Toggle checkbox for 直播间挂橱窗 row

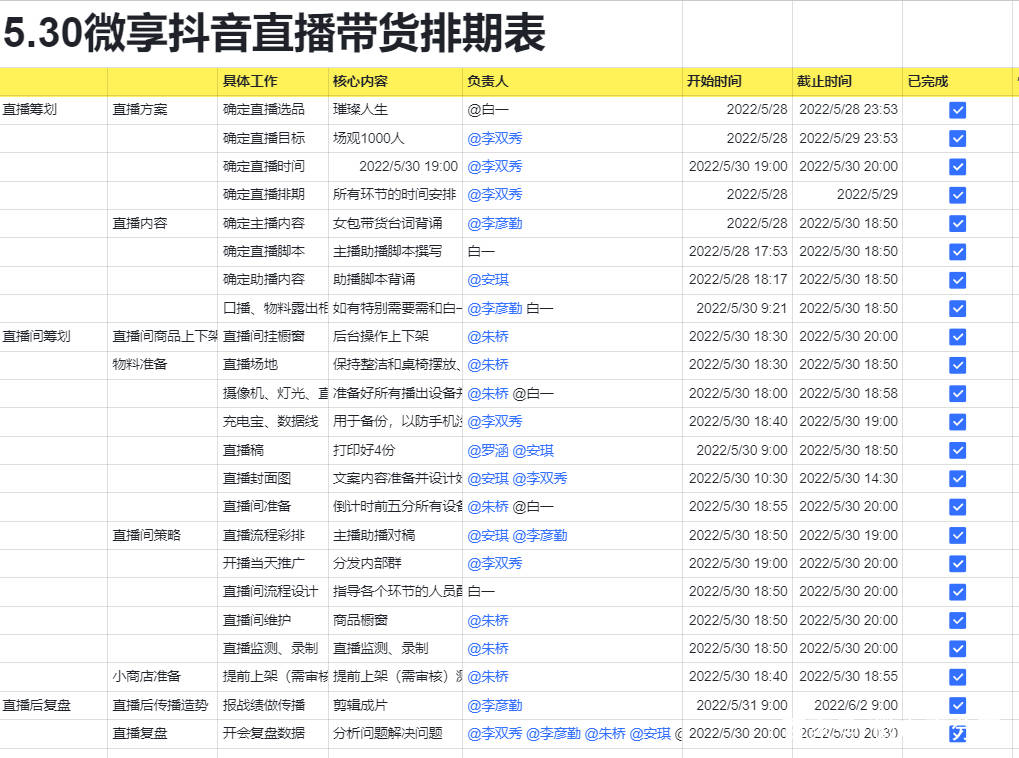(957, 337)
